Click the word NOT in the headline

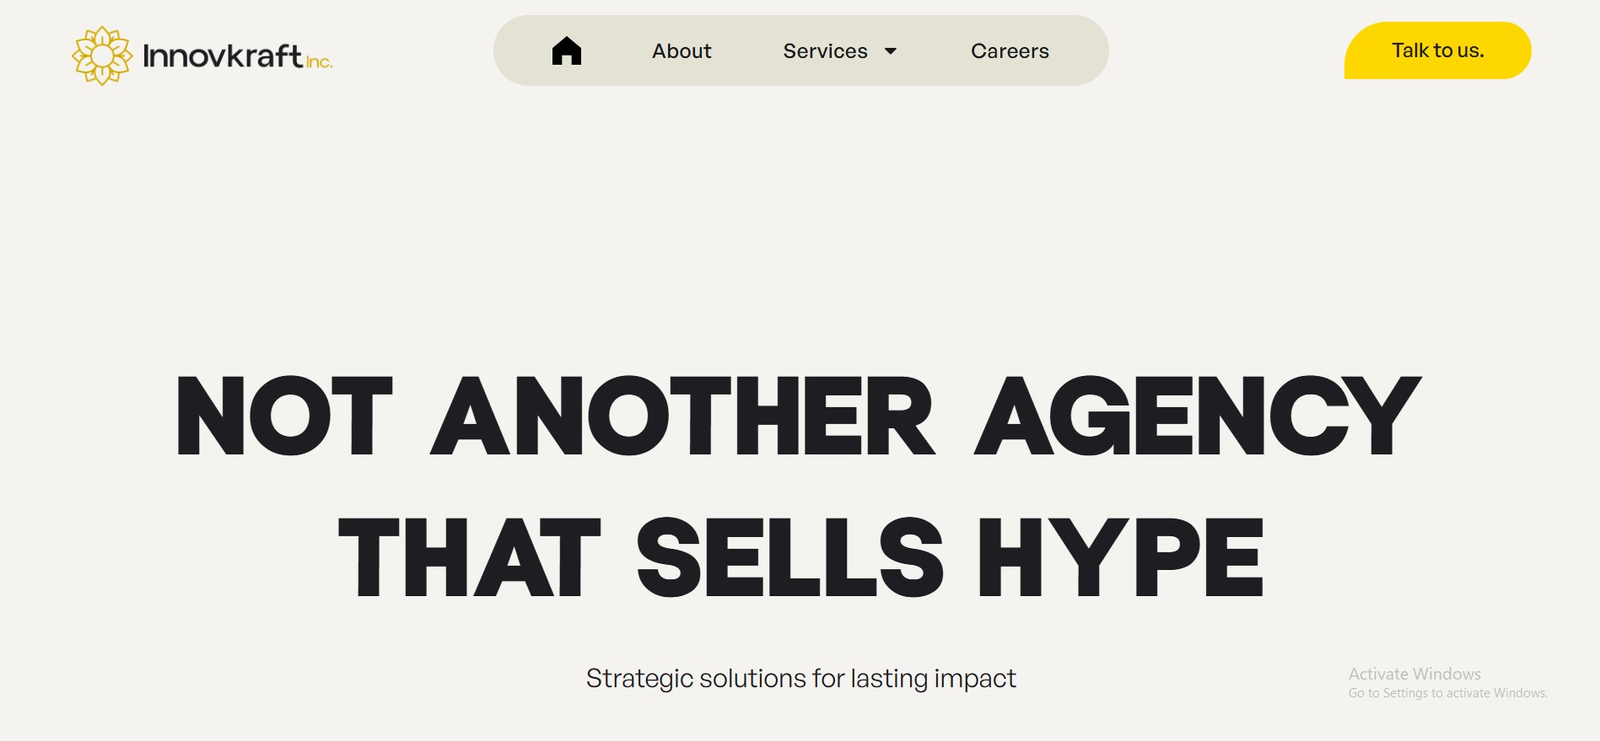pyautogui.click(x=284, y=416)
